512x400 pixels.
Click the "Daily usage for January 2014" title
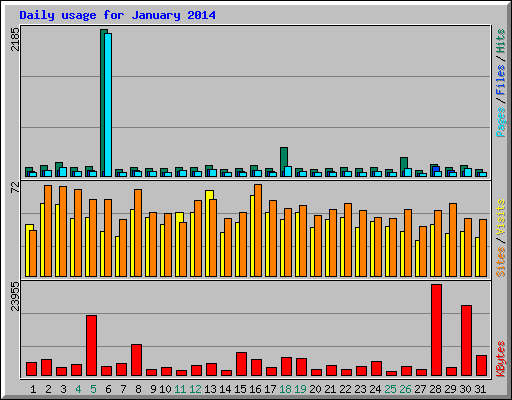[x=117, y=15]
